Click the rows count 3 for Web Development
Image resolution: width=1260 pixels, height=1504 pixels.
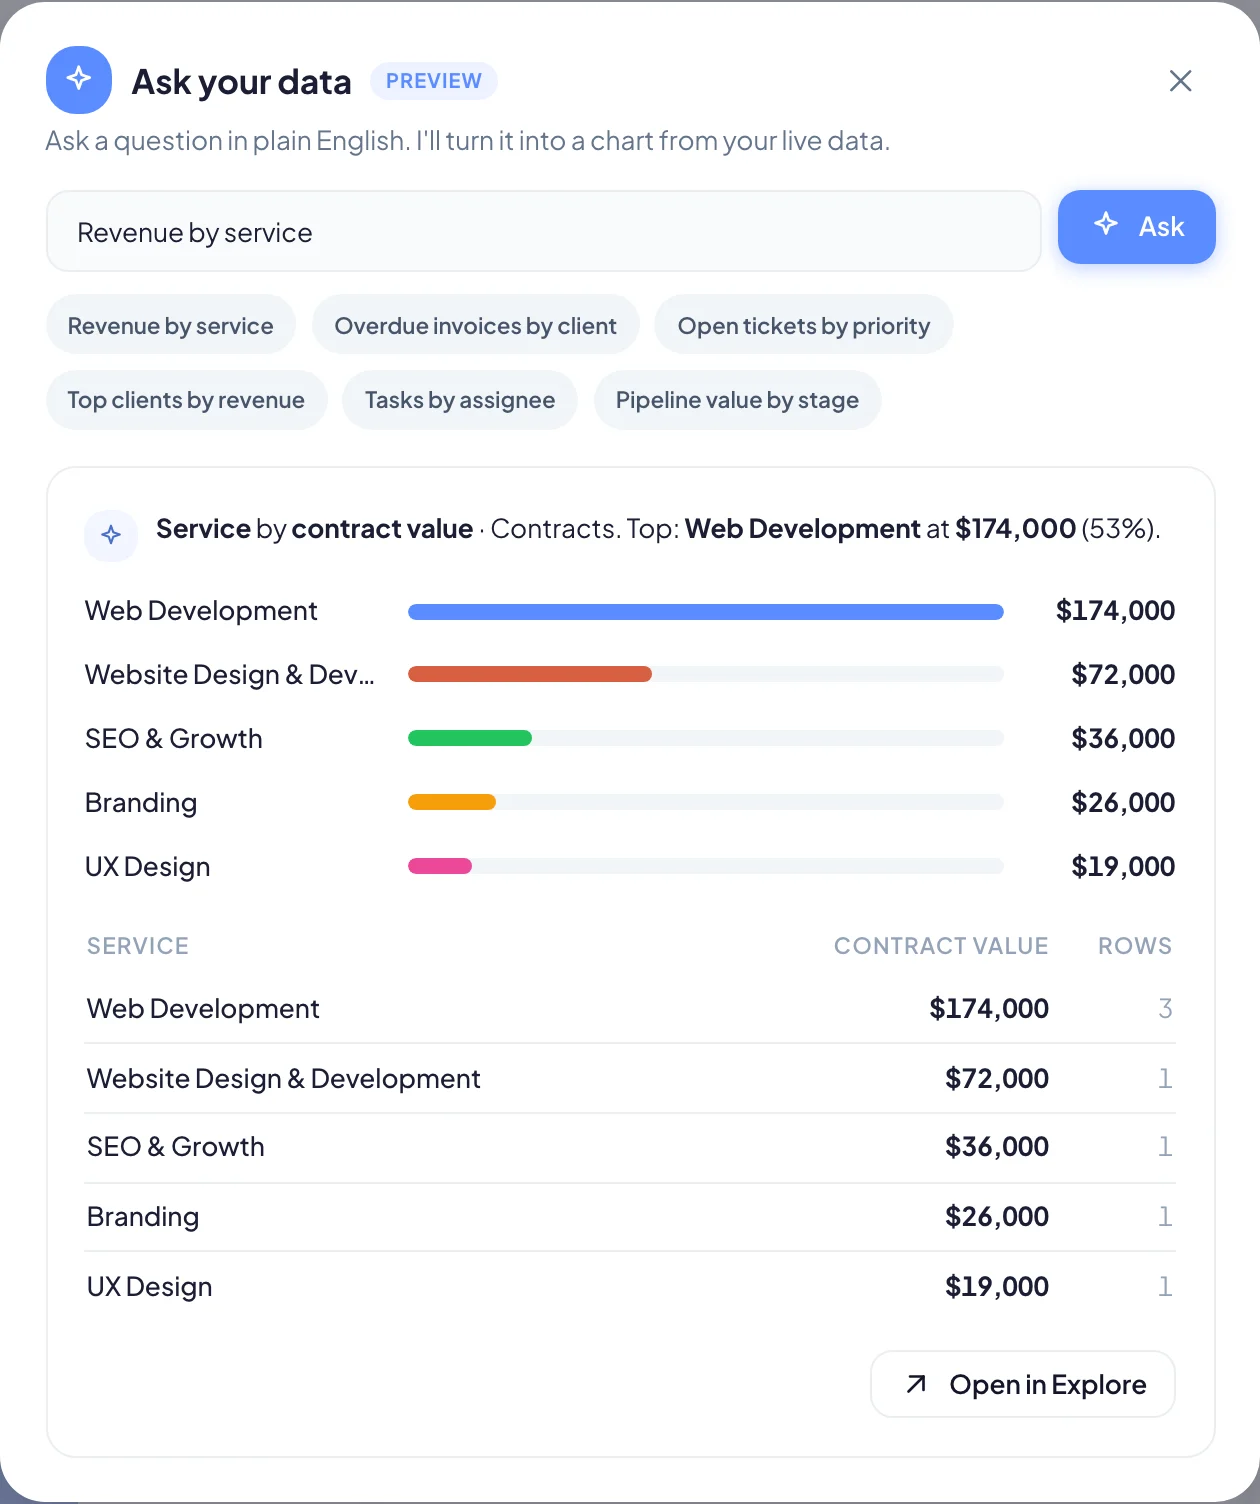click(1165, 1009)
